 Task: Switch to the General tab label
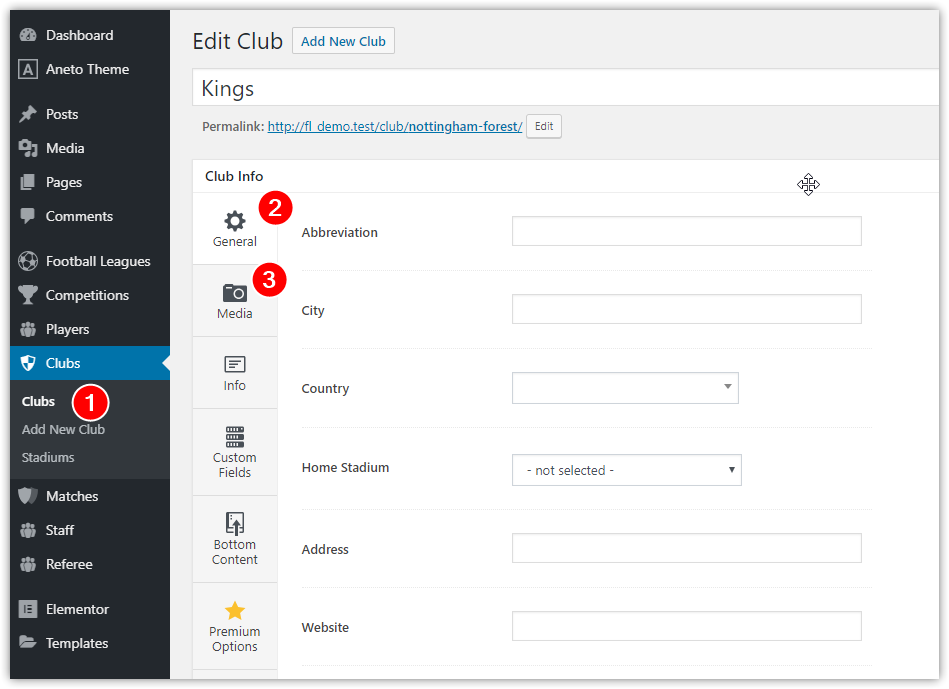coord(235,242)
